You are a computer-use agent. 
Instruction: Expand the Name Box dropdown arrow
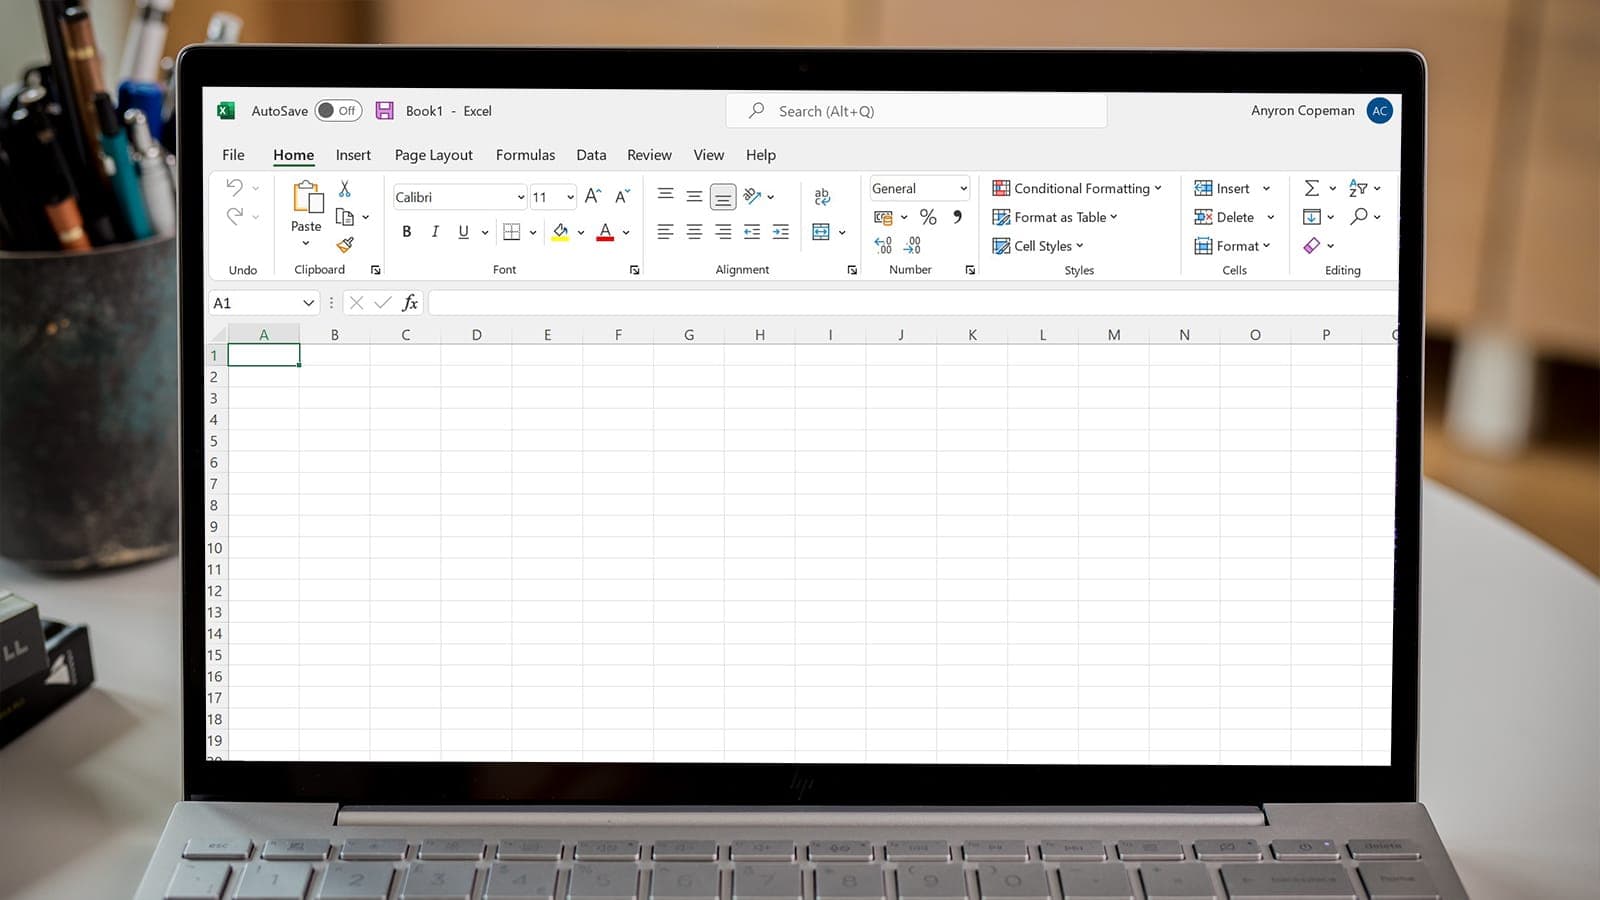(308, 303)
